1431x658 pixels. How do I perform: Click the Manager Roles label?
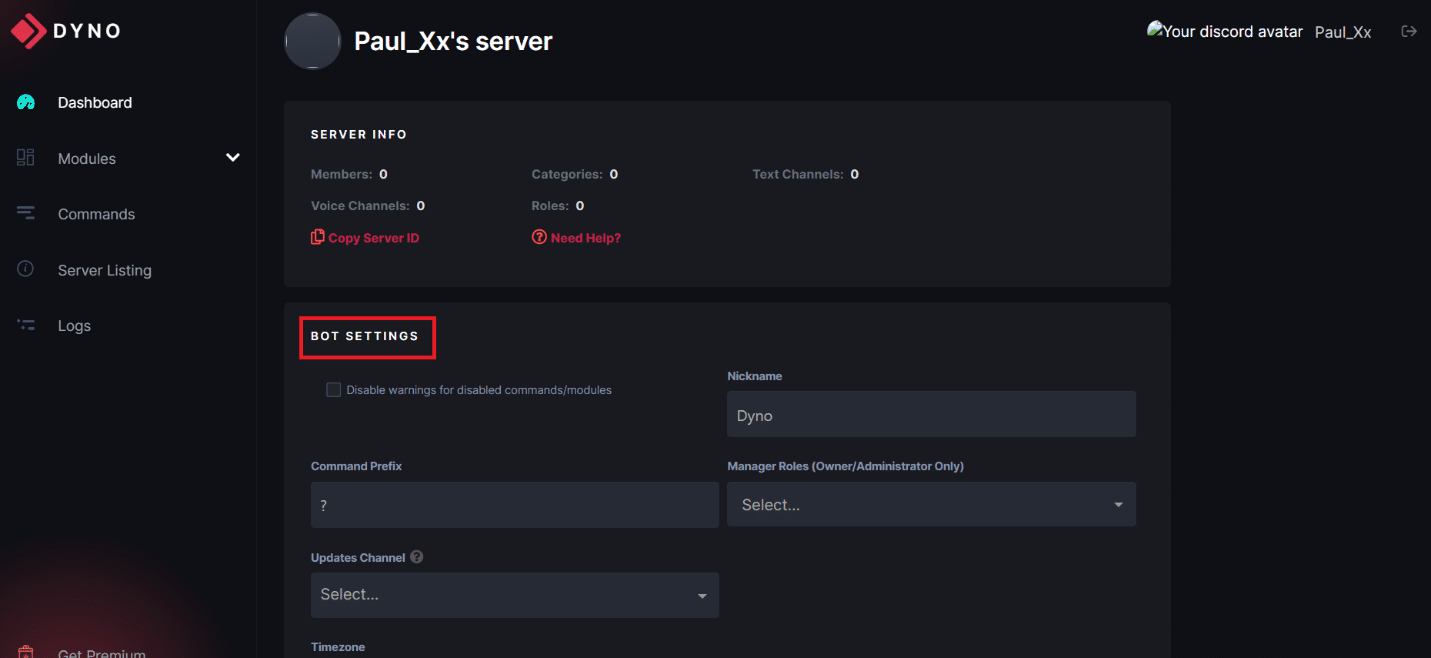point(845,466)
